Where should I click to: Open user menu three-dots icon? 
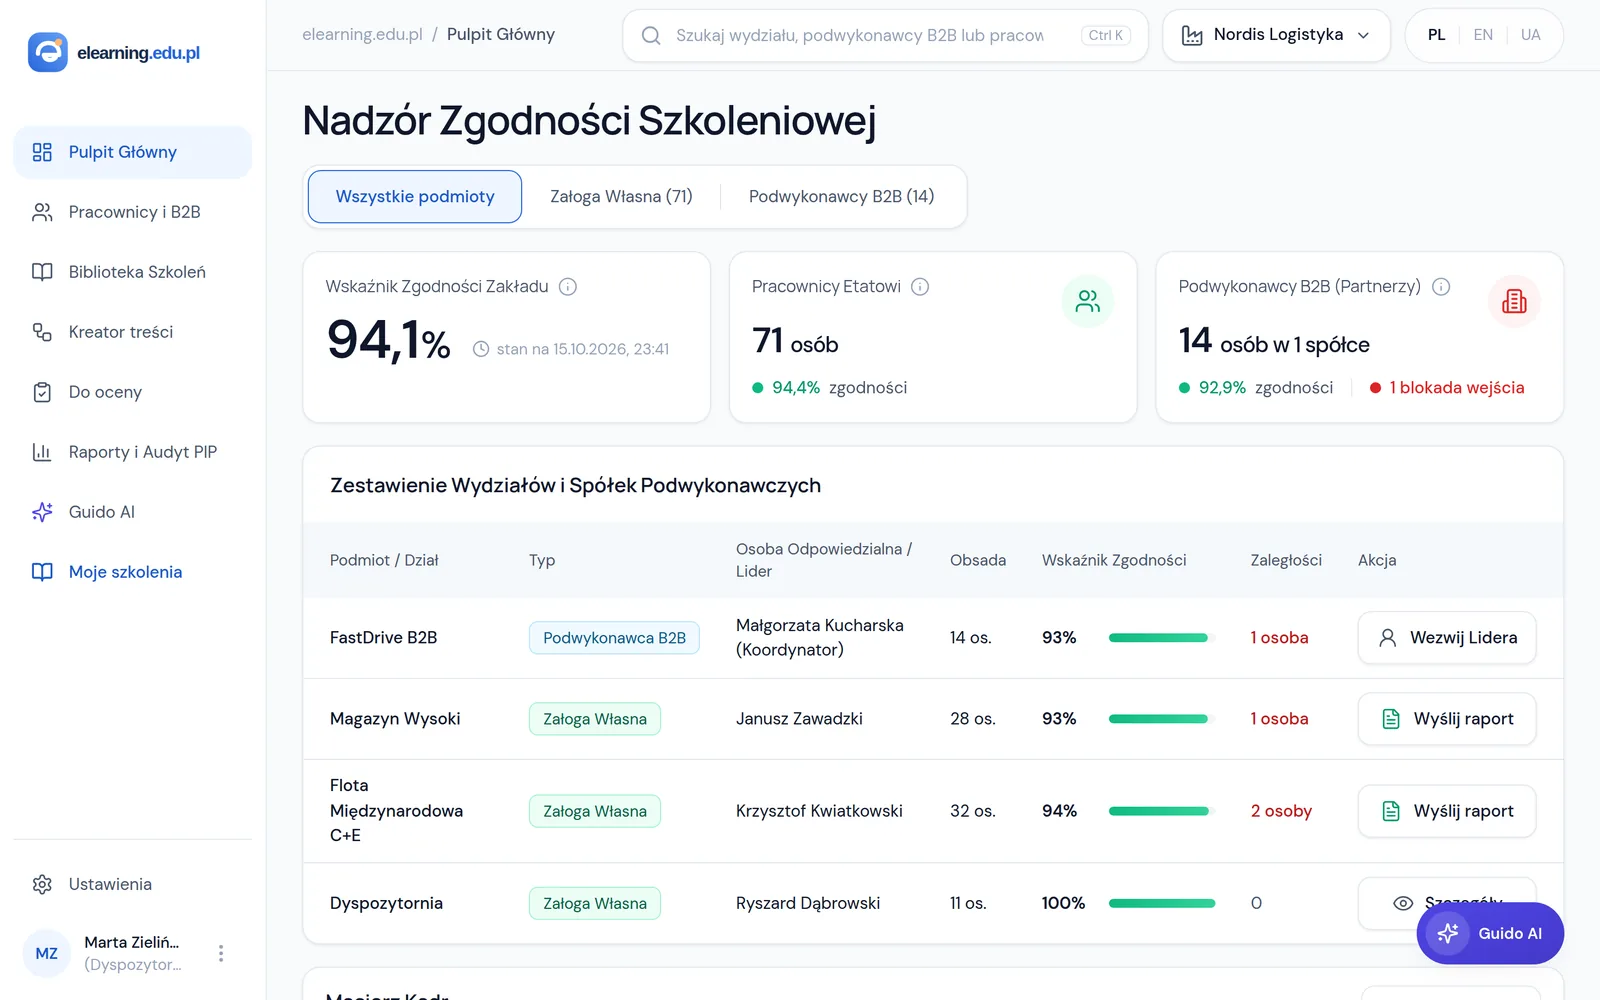click(221, 953)
